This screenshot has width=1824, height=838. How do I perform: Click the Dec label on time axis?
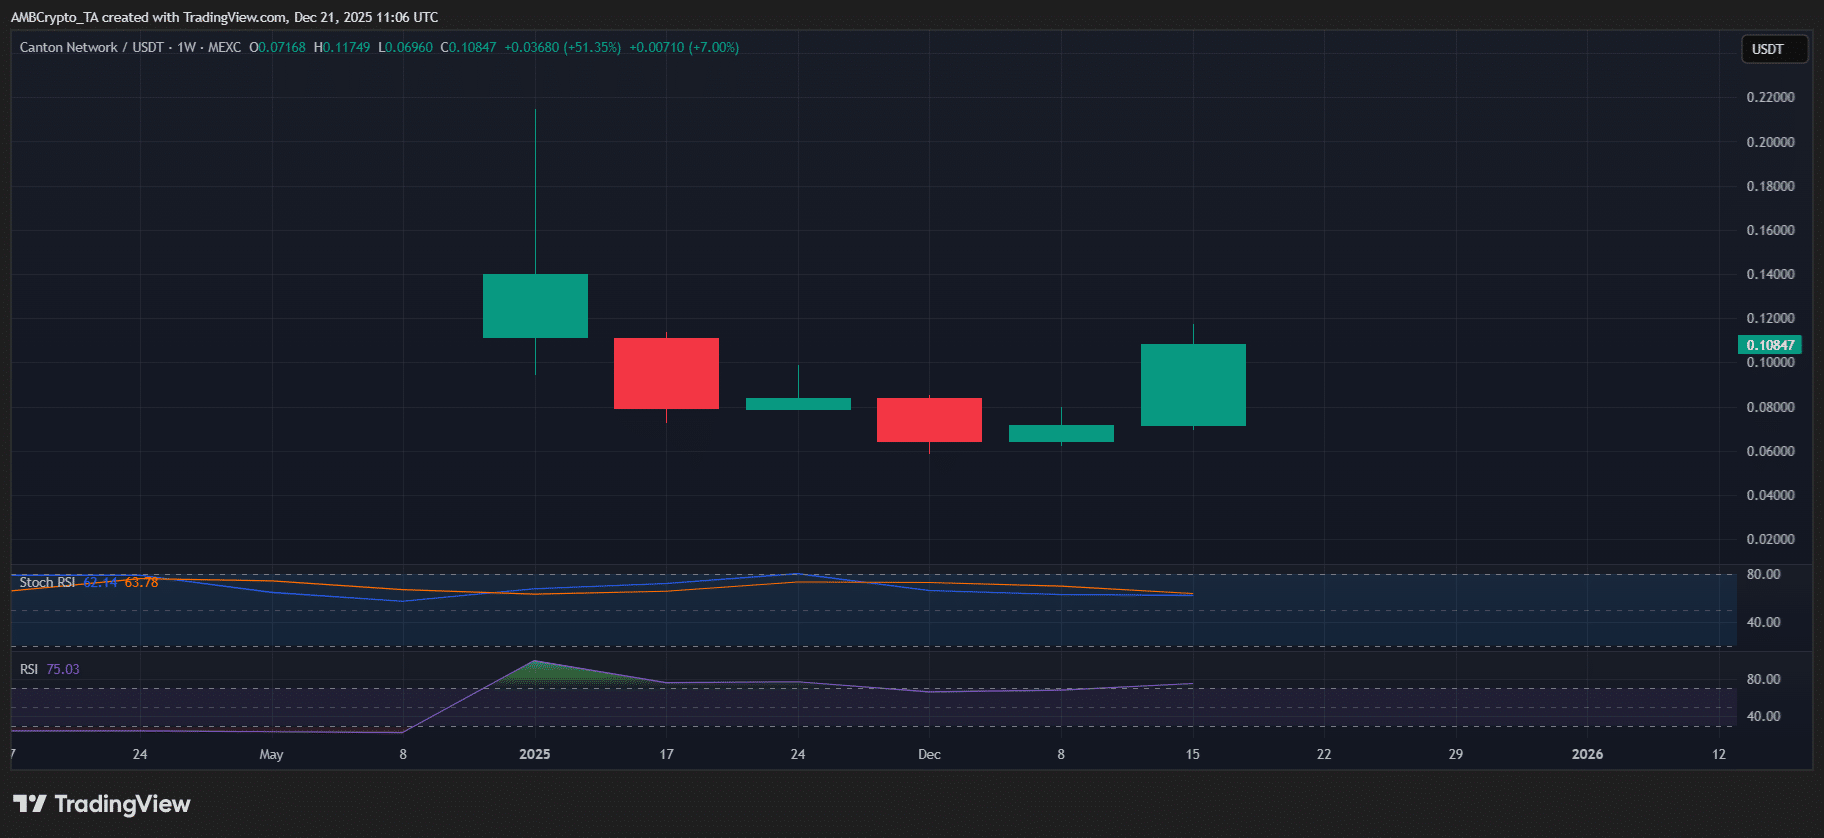[x=929, y=754]
